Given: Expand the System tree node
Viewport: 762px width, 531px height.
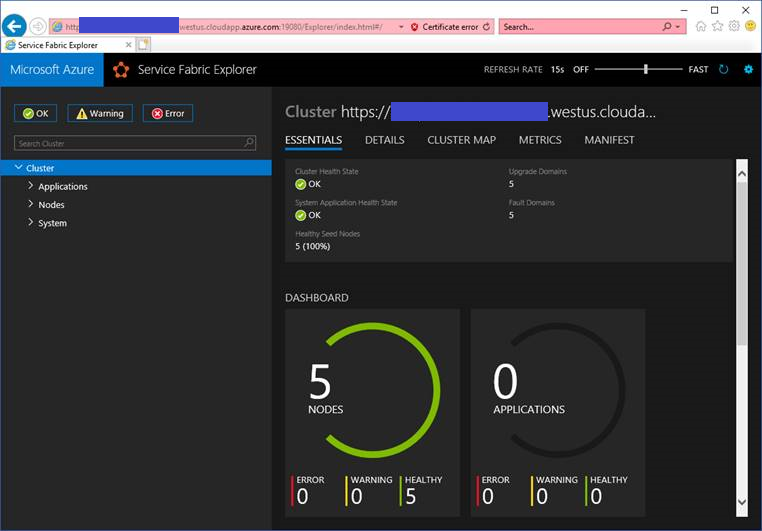Looking at the screenshot, I should click(x=31, y=222).
